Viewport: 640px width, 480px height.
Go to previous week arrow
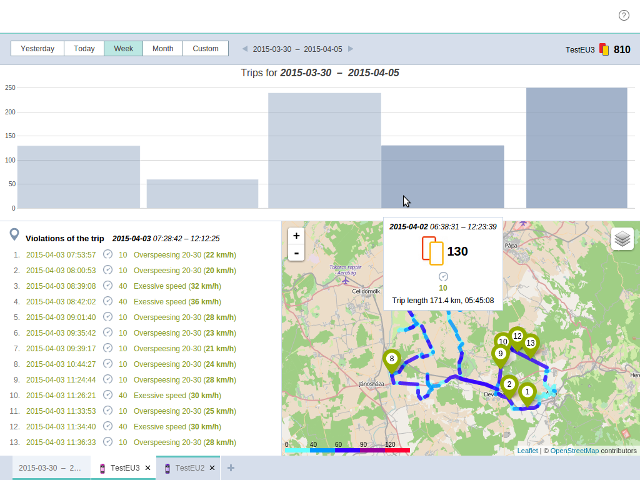tap(245, 49)
